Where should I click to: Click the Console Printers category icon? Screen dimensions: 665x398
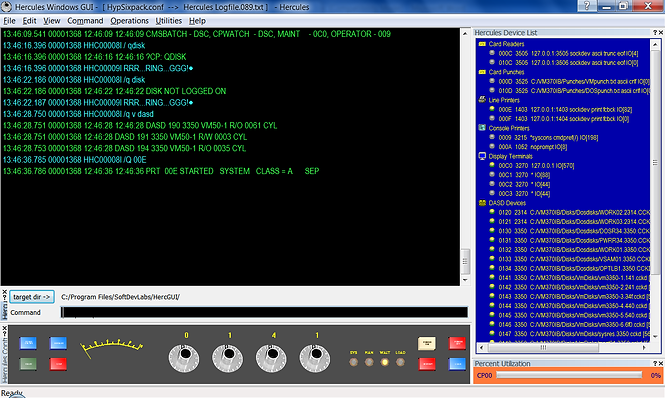482,128
